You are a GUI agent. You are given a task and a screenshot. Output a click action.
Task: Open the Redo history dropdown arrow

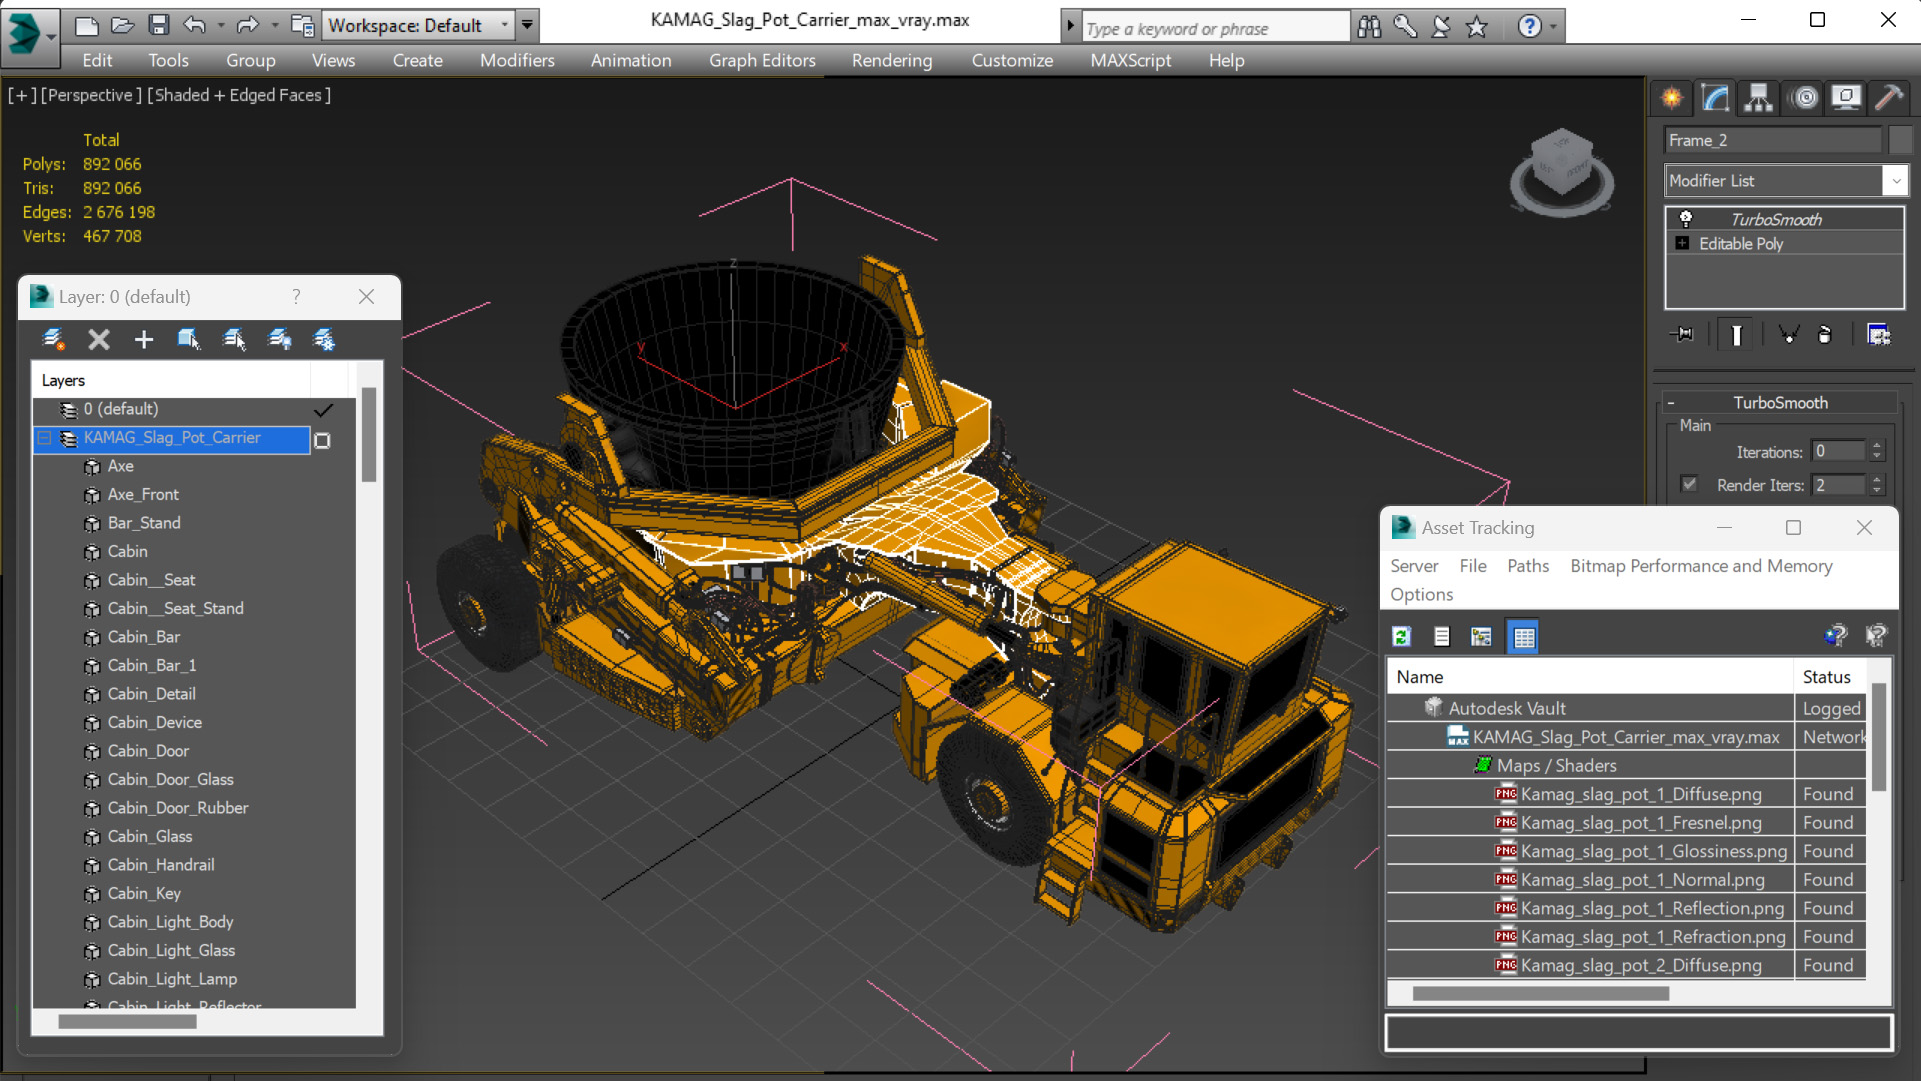[274, 26]
